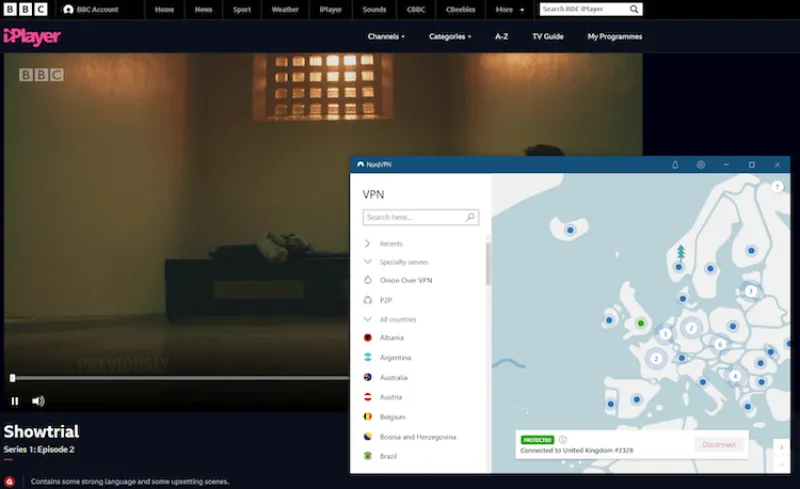Click the Disconnect button in NordVPN
Image resolution: width=800 pixels, height=489 pixels.
(719, 445)
